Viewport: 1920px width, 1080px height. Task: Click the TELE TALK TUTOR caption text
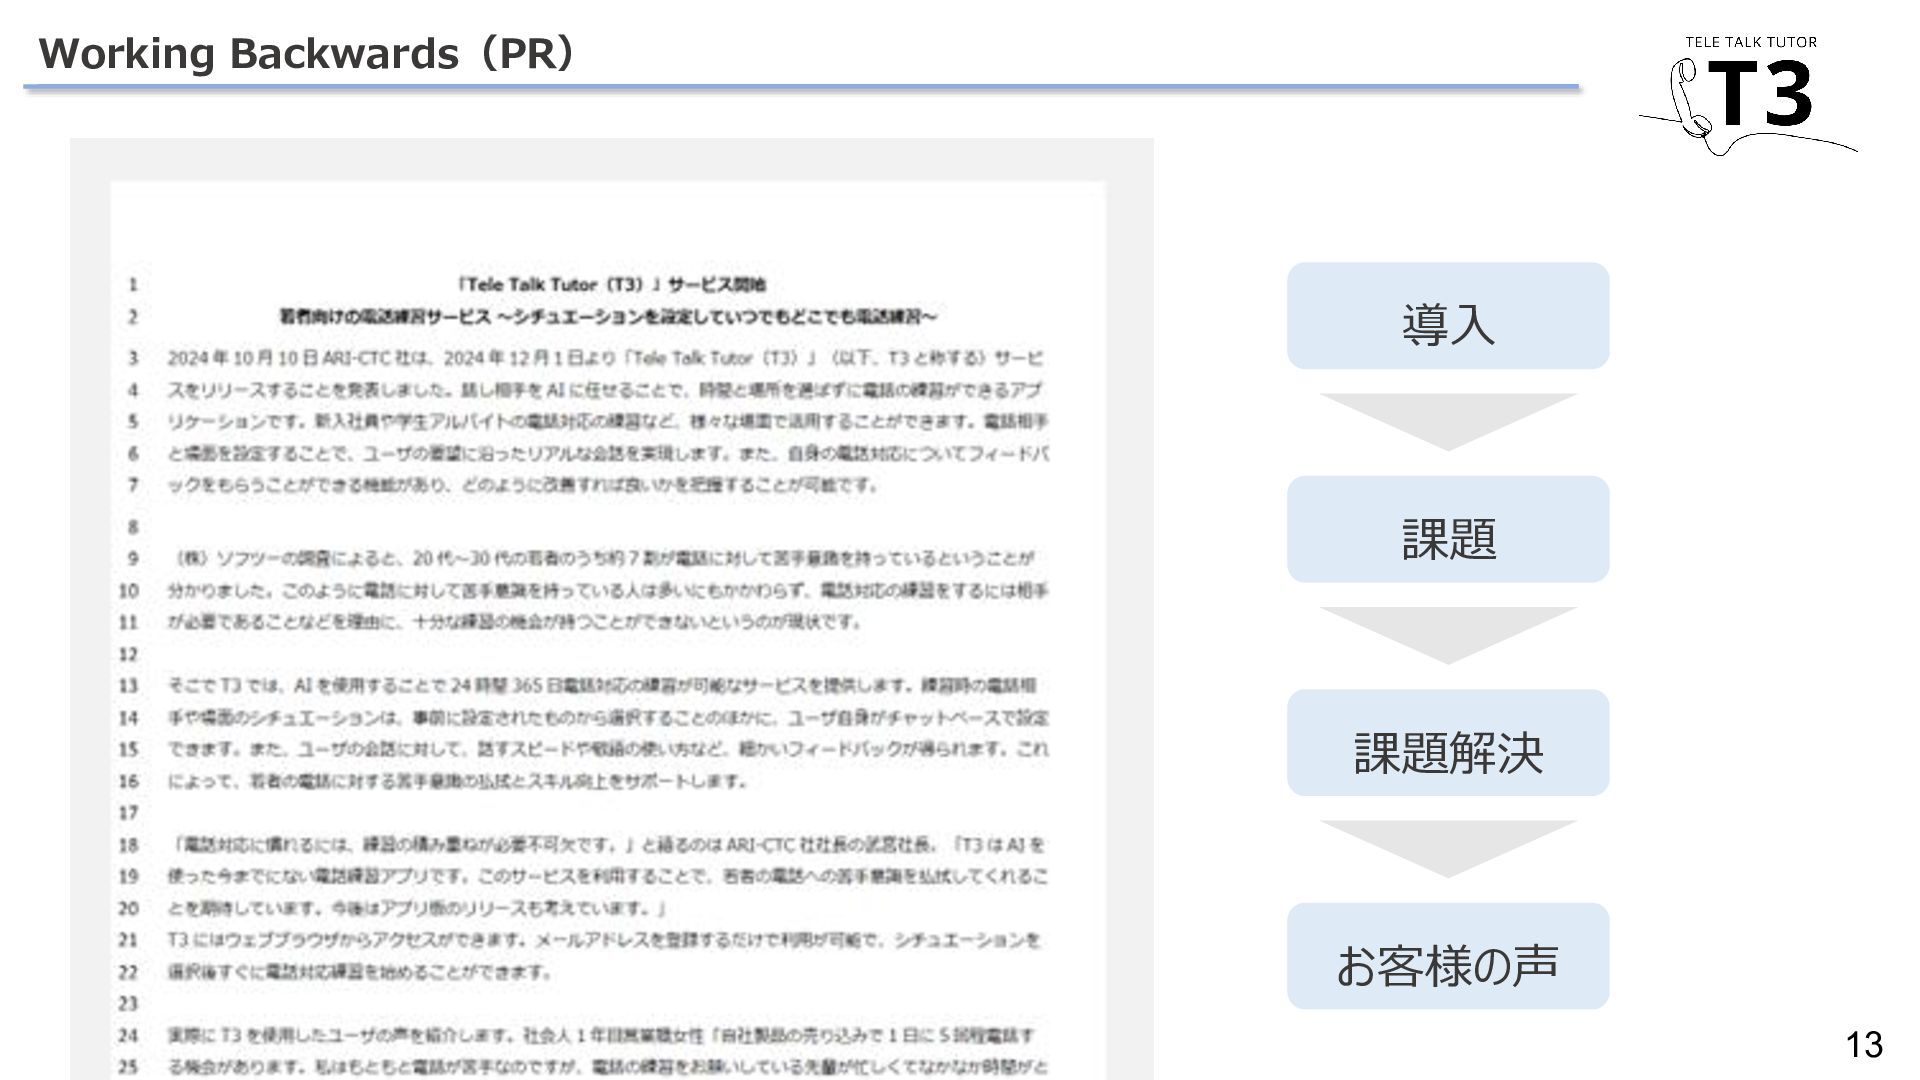tap(1751, 42)
